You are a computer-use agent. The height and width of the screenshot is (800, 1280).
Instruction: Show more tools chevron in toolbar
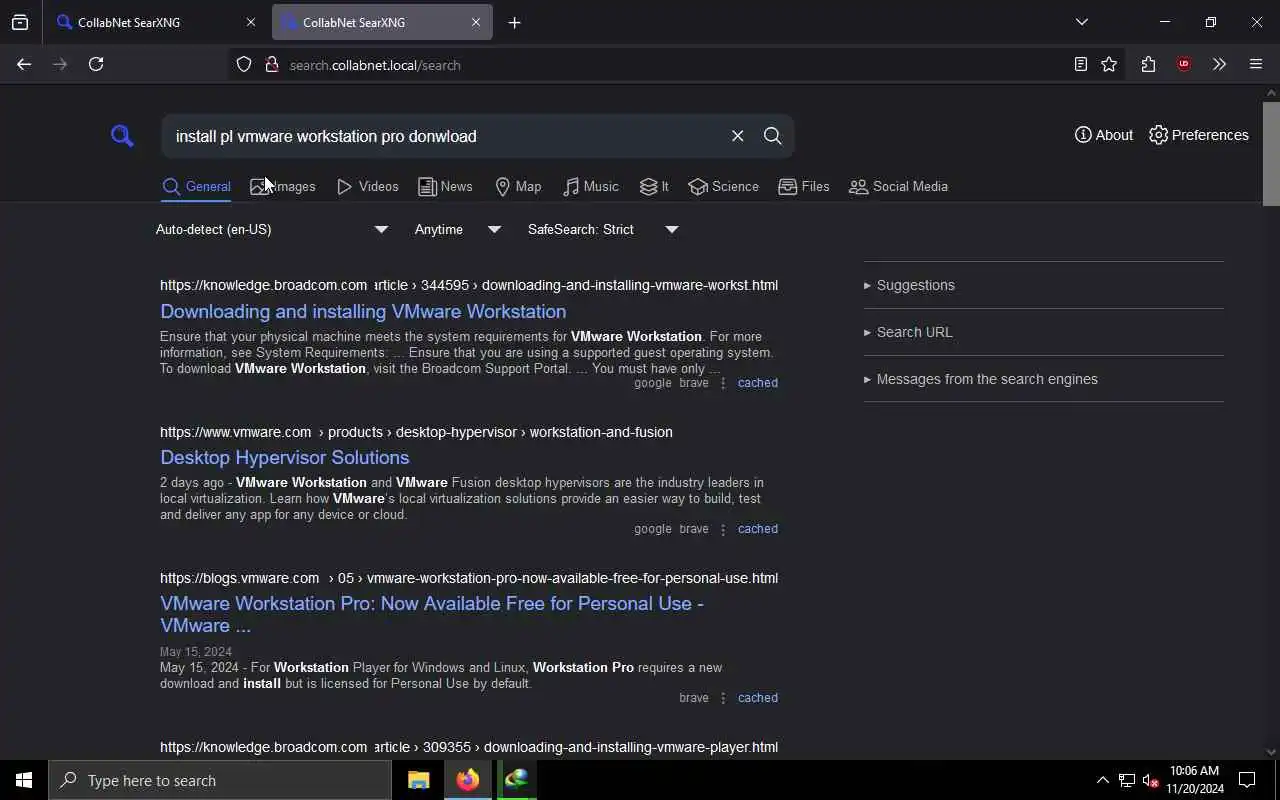coord(1219,64)
